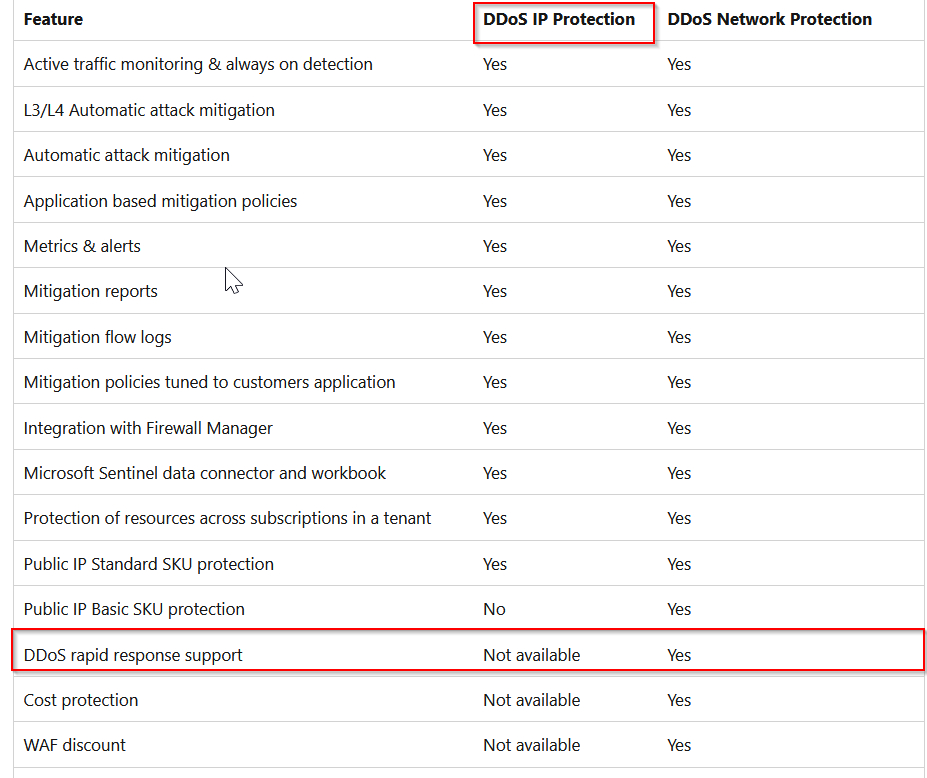Click the DDoS Network Protection column header
The image size is (927, 778).
[769, 20]
